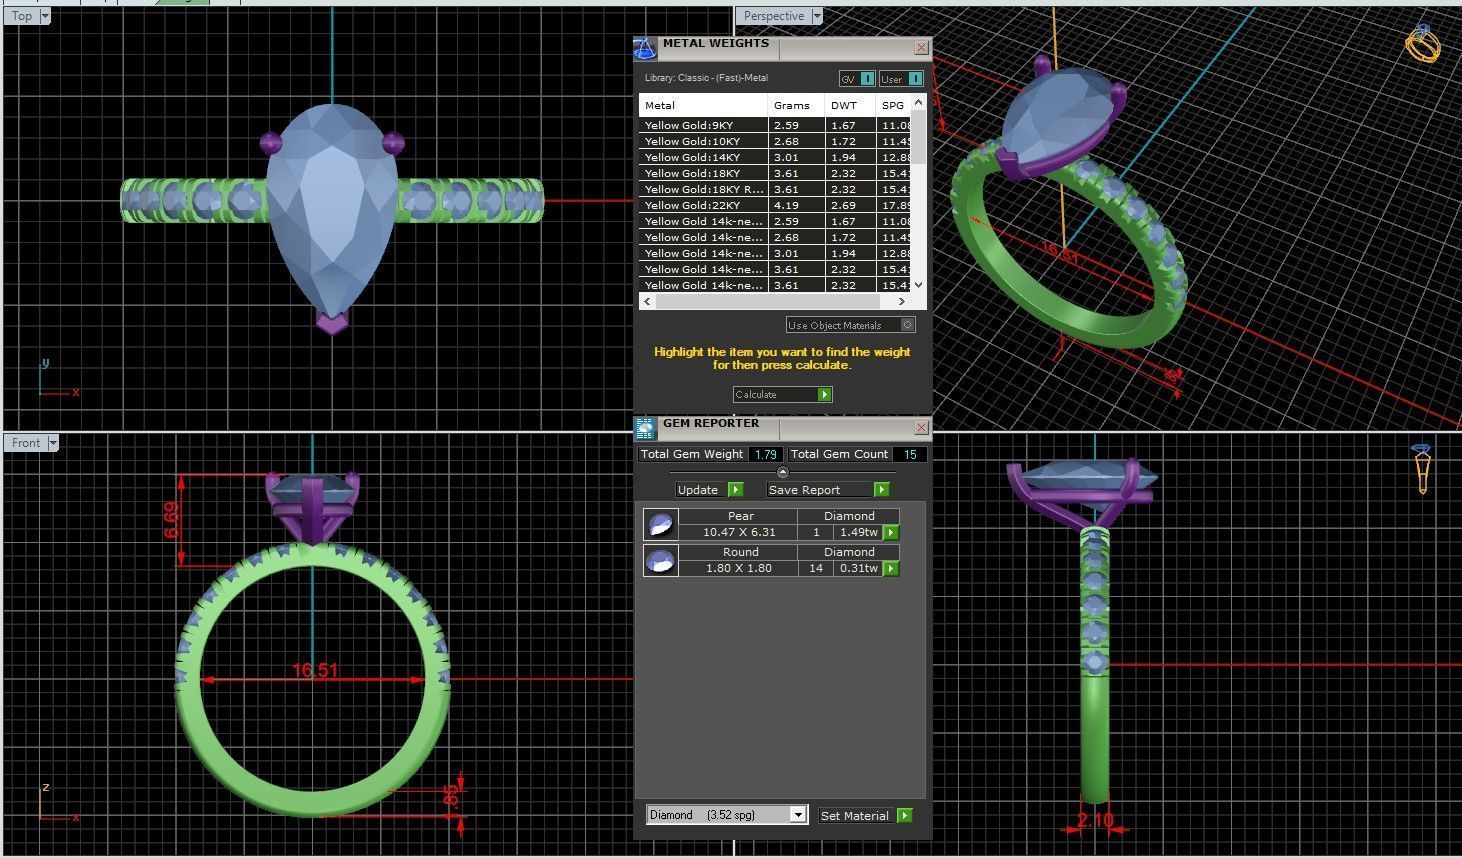Open the Front viewport dropdown arrow

pyautogui.click(x=53, y=443)
